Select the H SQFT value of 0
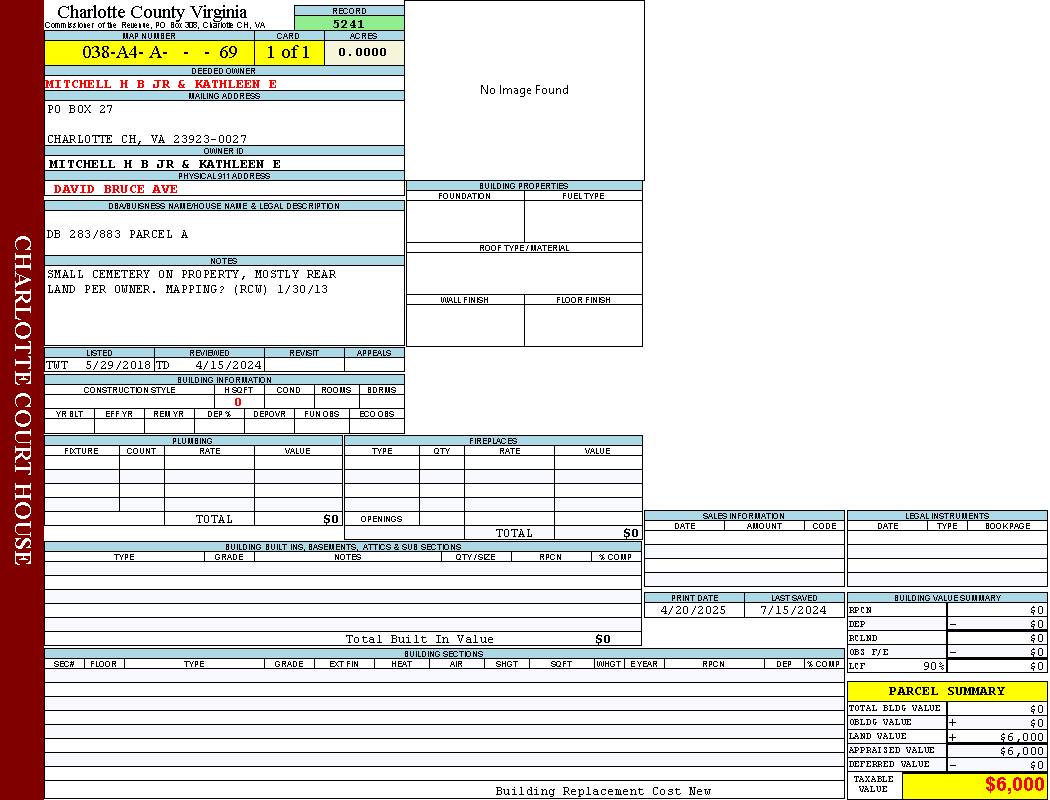 [x=238, y=402]
